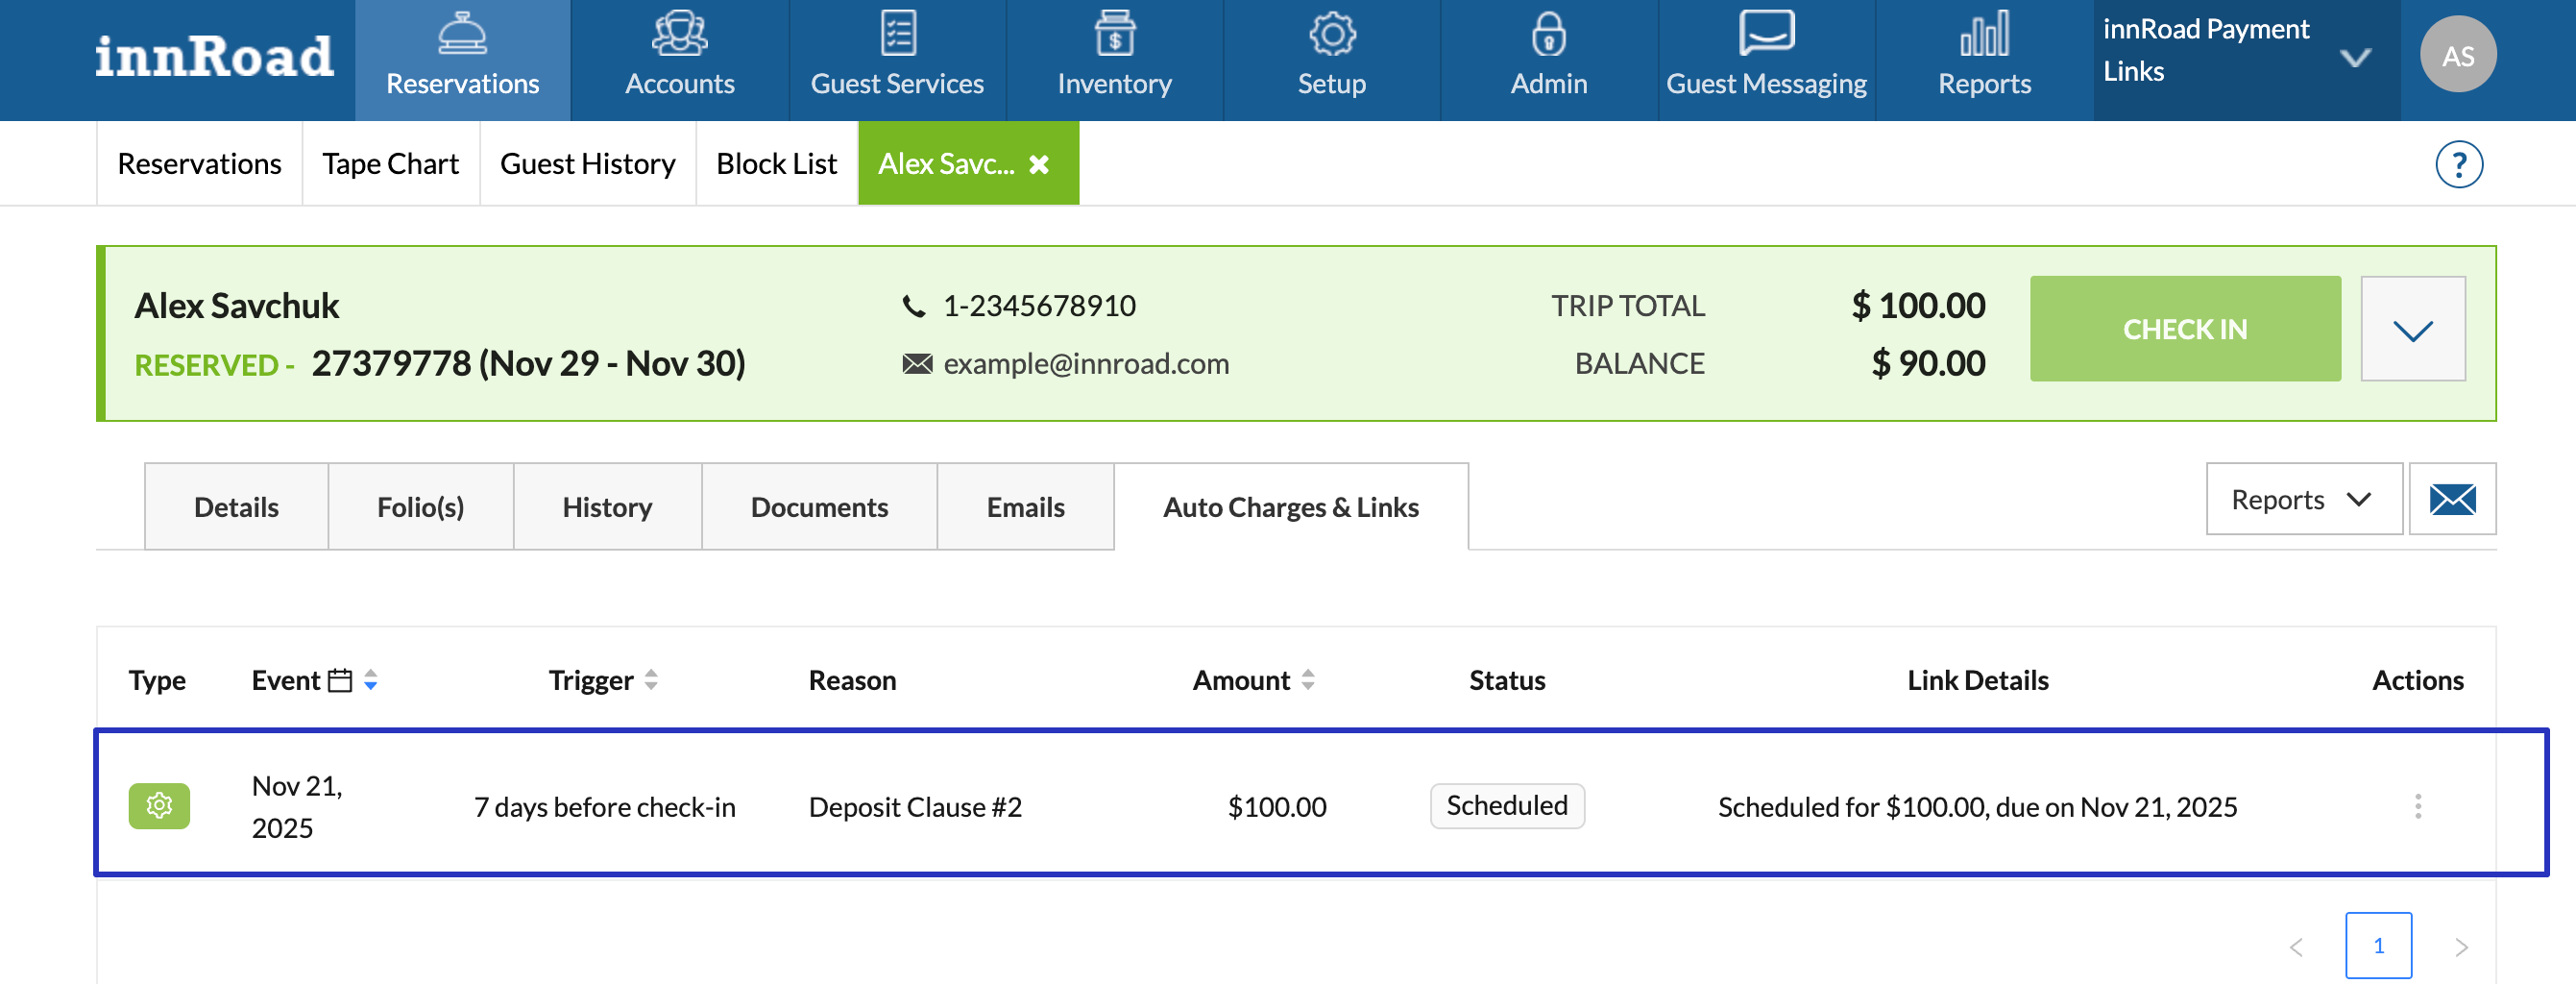Screen dimensions: 2576x984
Task: Open the Inventory module
Action: pyautogui.click(x=1114, y=60)
